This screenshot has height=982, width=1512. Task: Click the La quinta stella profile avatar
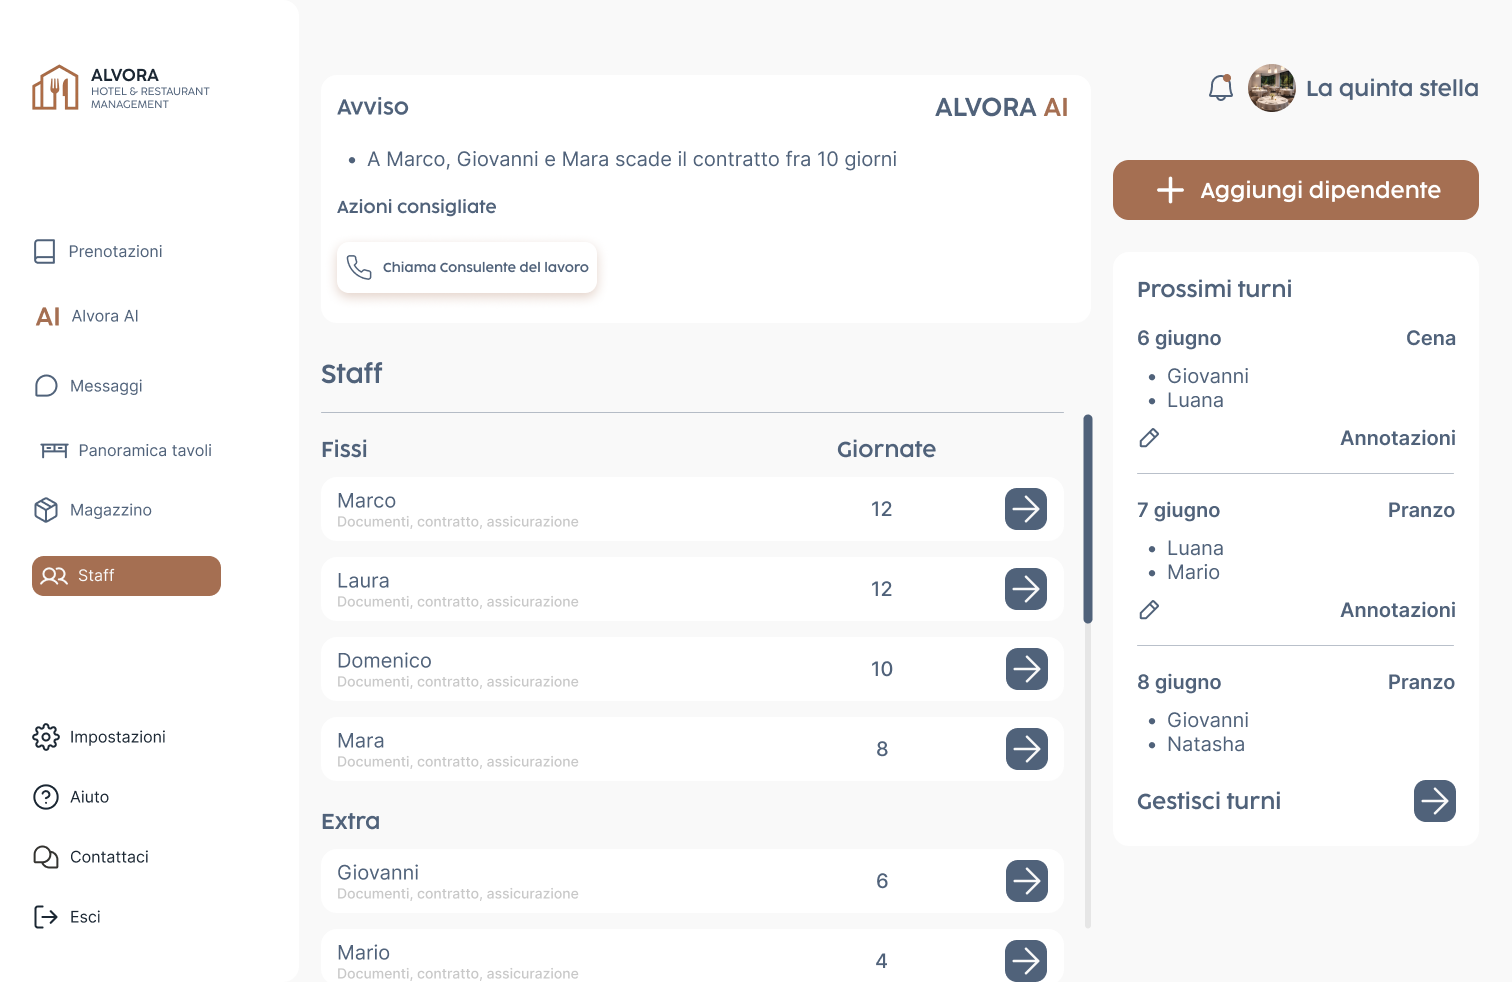1271,88
